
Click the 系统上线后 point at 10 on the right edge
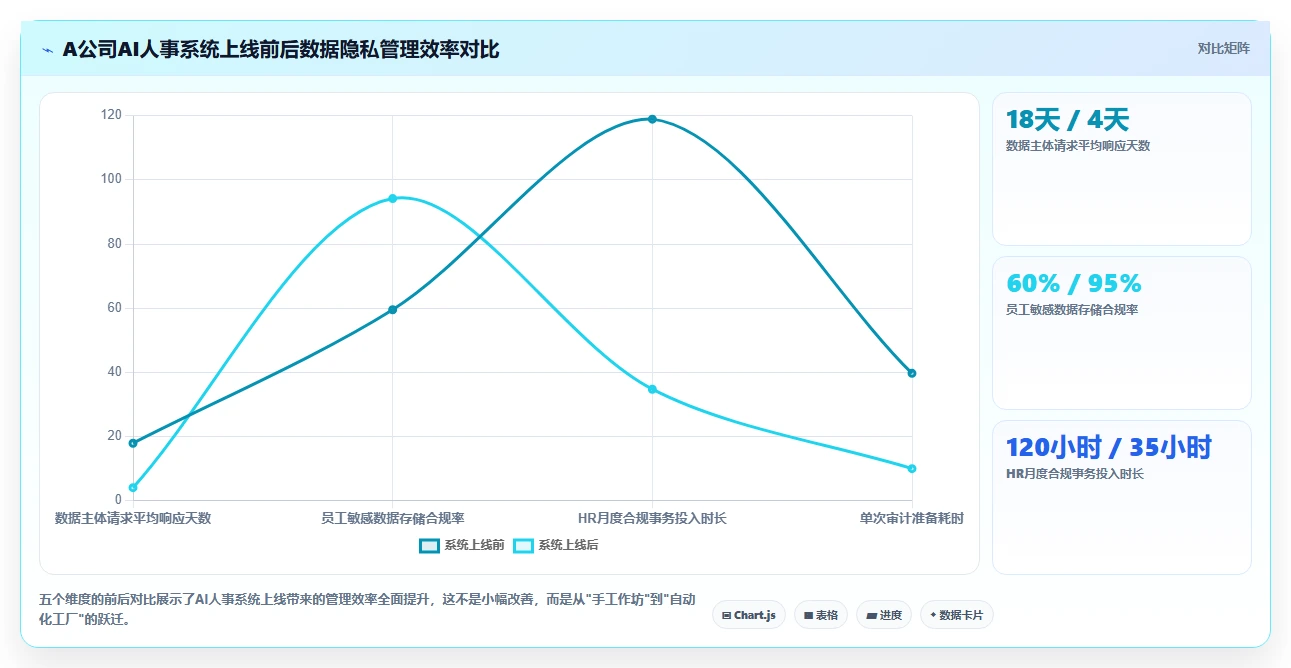(x=911, y=468)
